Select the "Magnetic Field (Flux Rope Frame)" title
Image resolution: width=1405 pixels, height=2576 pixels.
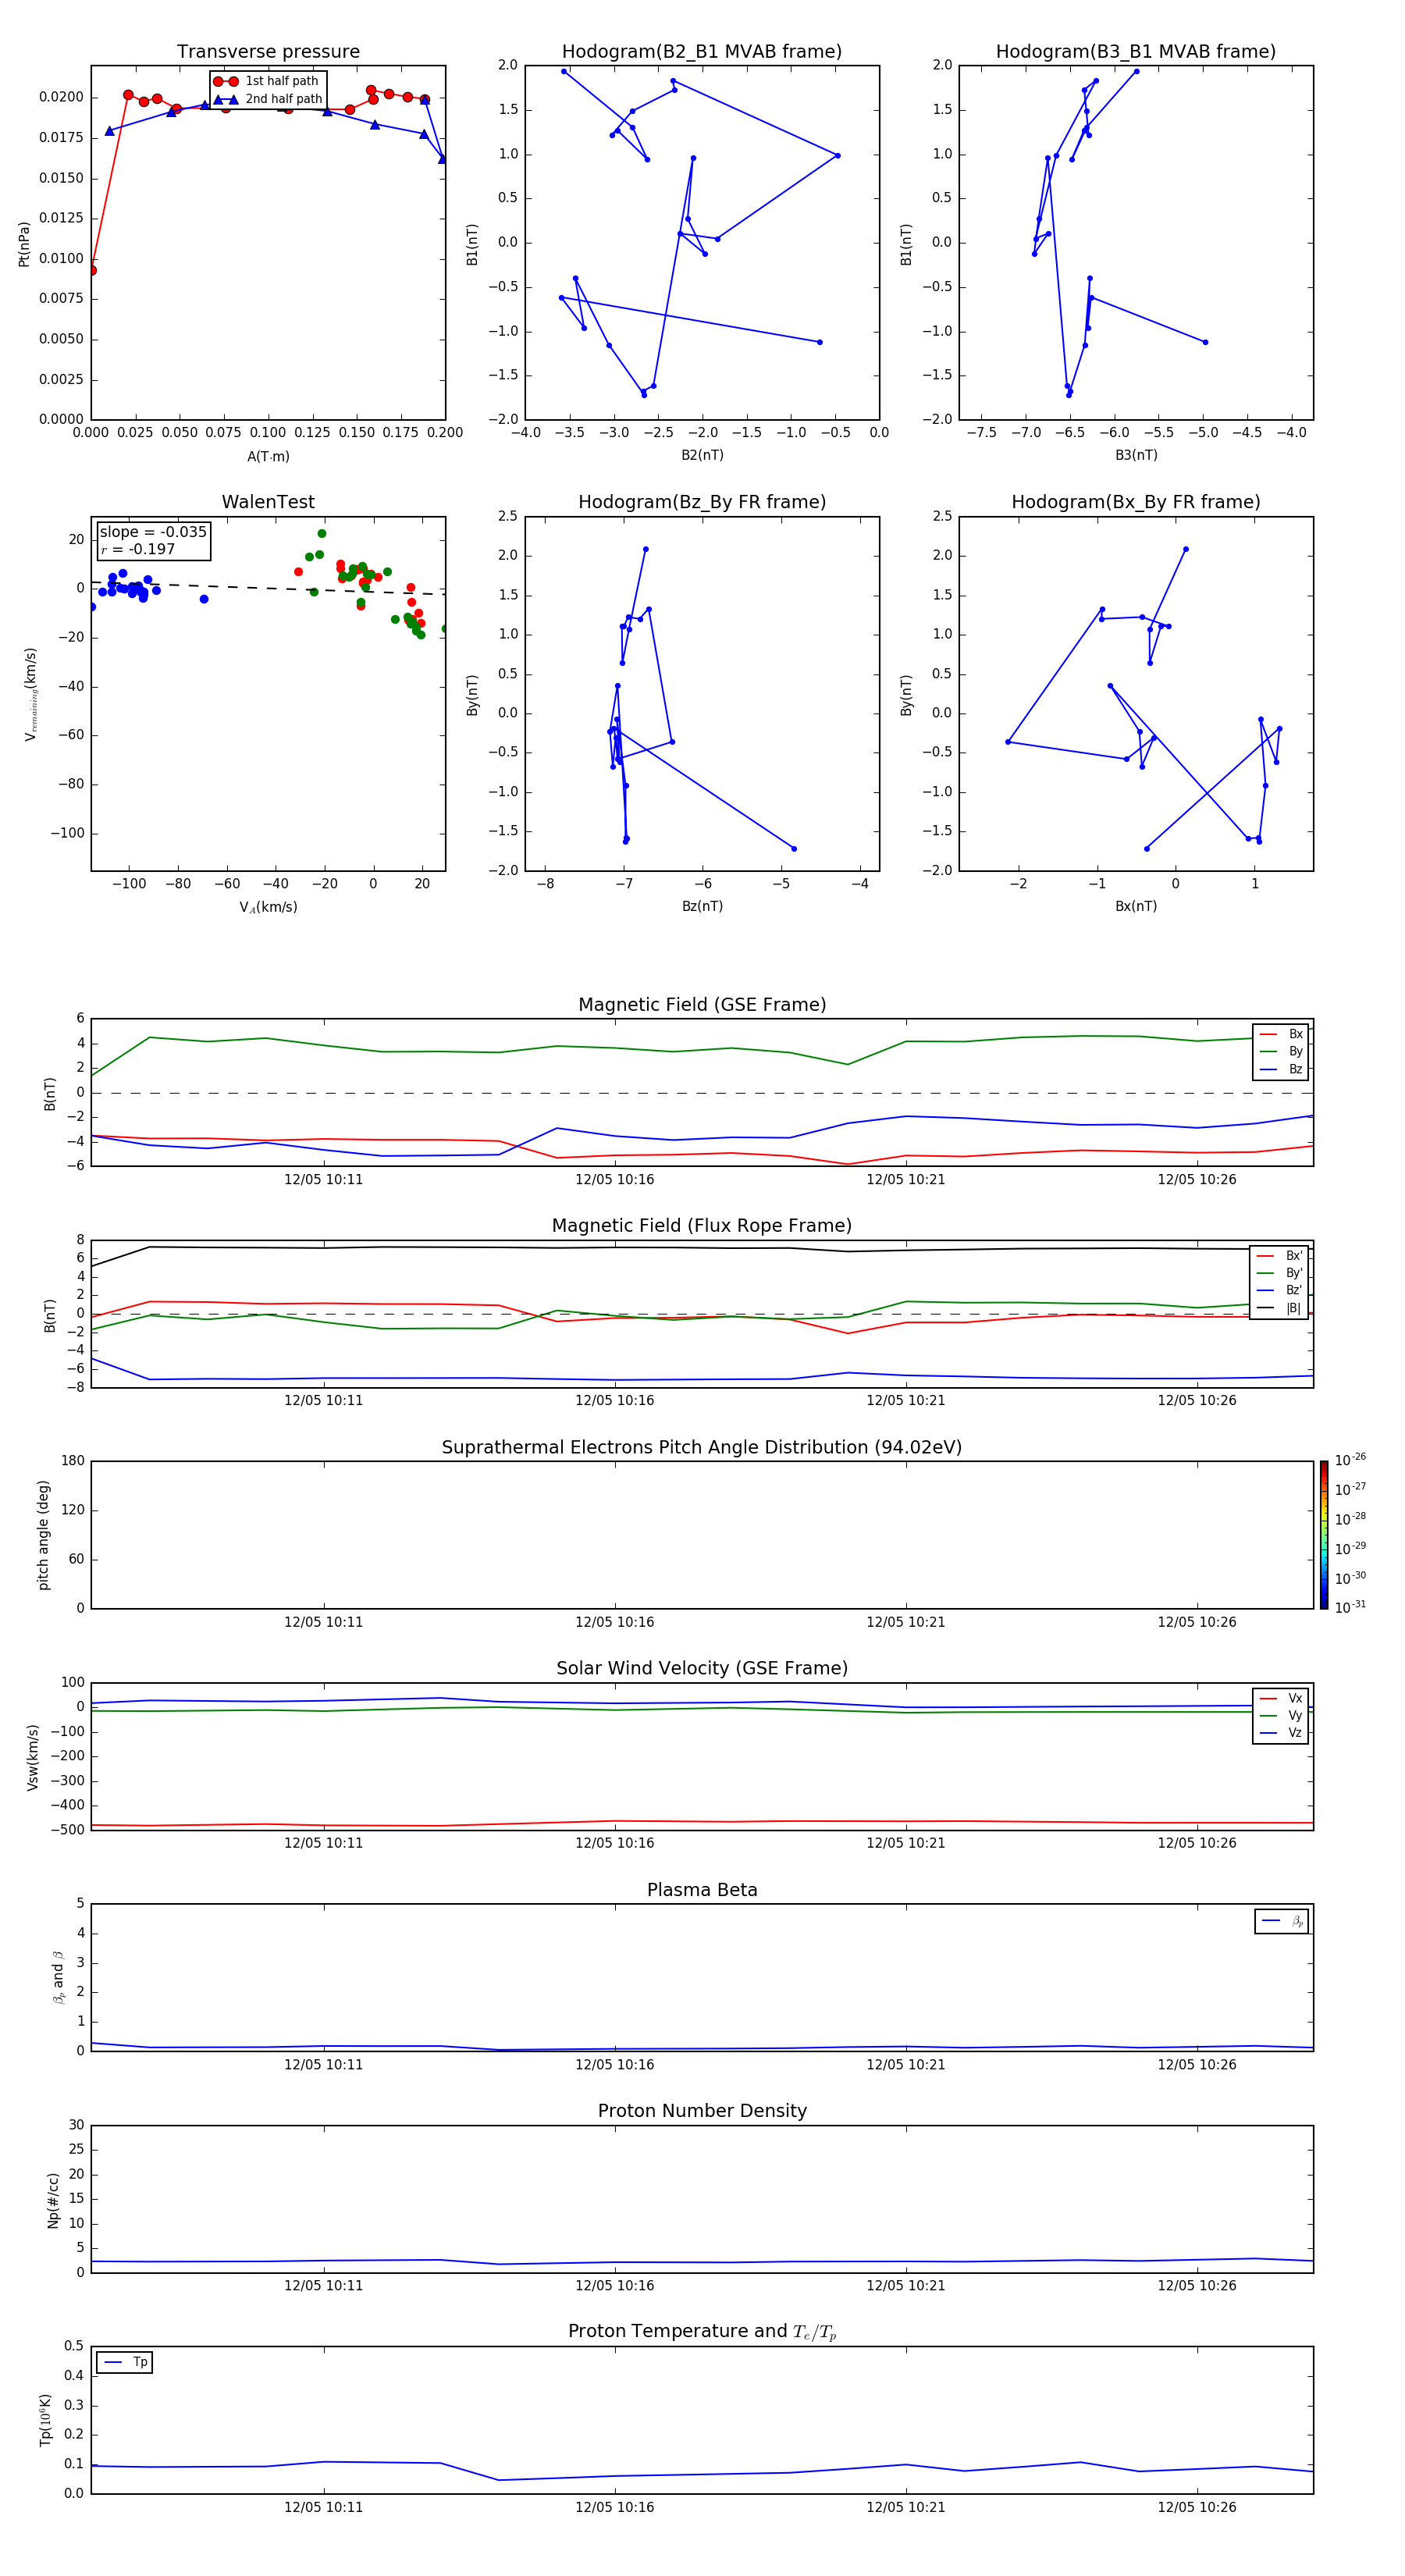[702, 1226]
